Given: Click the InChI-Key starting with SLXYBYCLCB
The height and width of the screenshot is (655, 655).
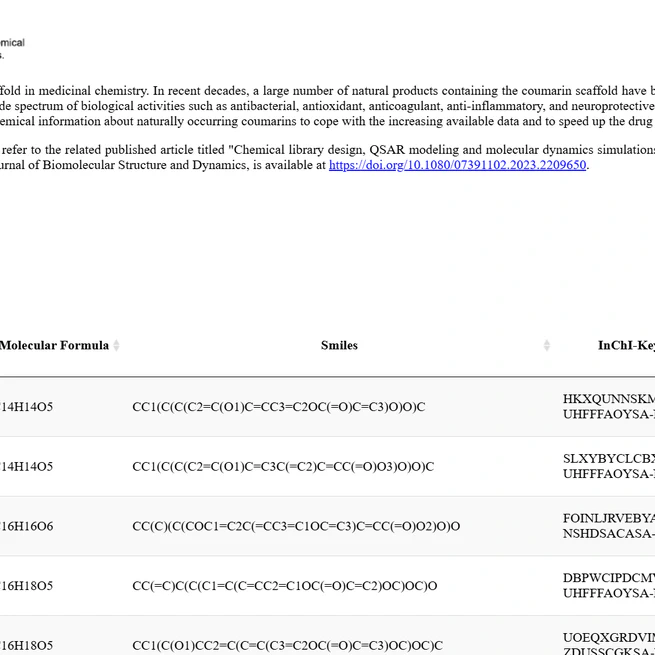Looking at the screenshot, I should 608,459.
